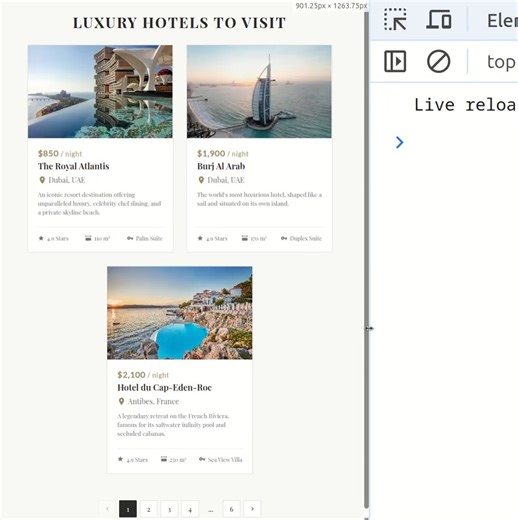Go to next page with right arrow
Viewport: 518px width, 520px height.
[x=252, y=509]
